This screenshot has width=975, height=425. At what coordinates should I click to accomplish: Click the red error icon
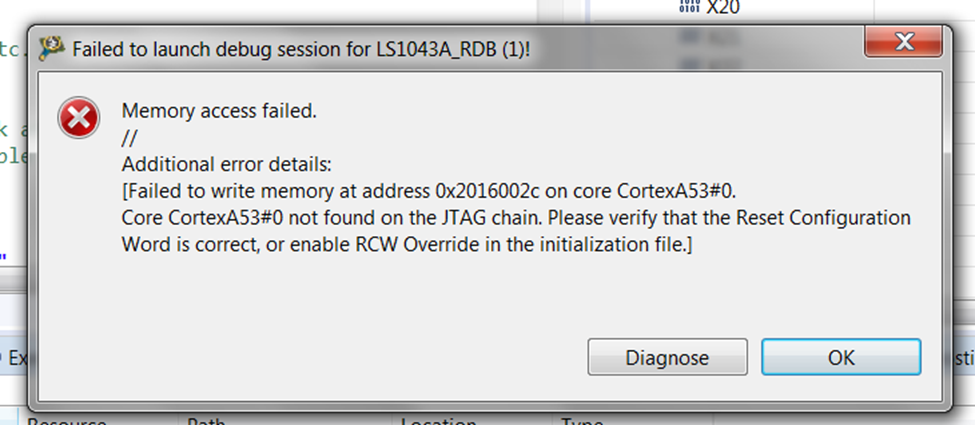tap(78, 120)
